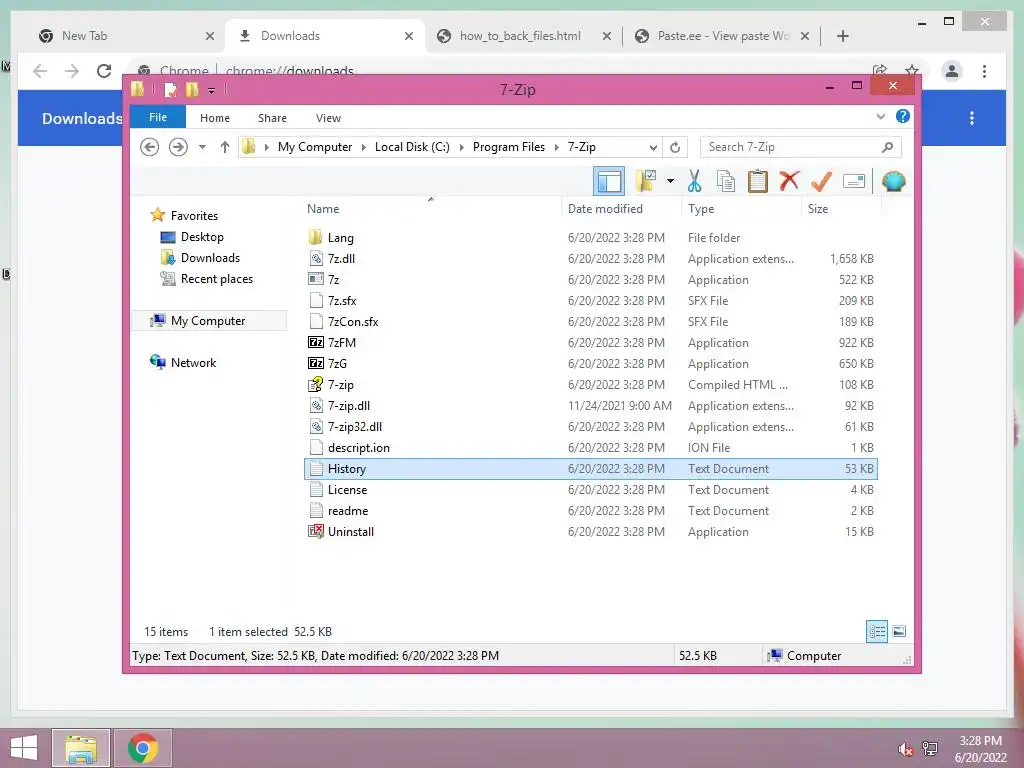Click Chrome icon on taskbar
This screenshot has height=768, width=1024.
142,748
